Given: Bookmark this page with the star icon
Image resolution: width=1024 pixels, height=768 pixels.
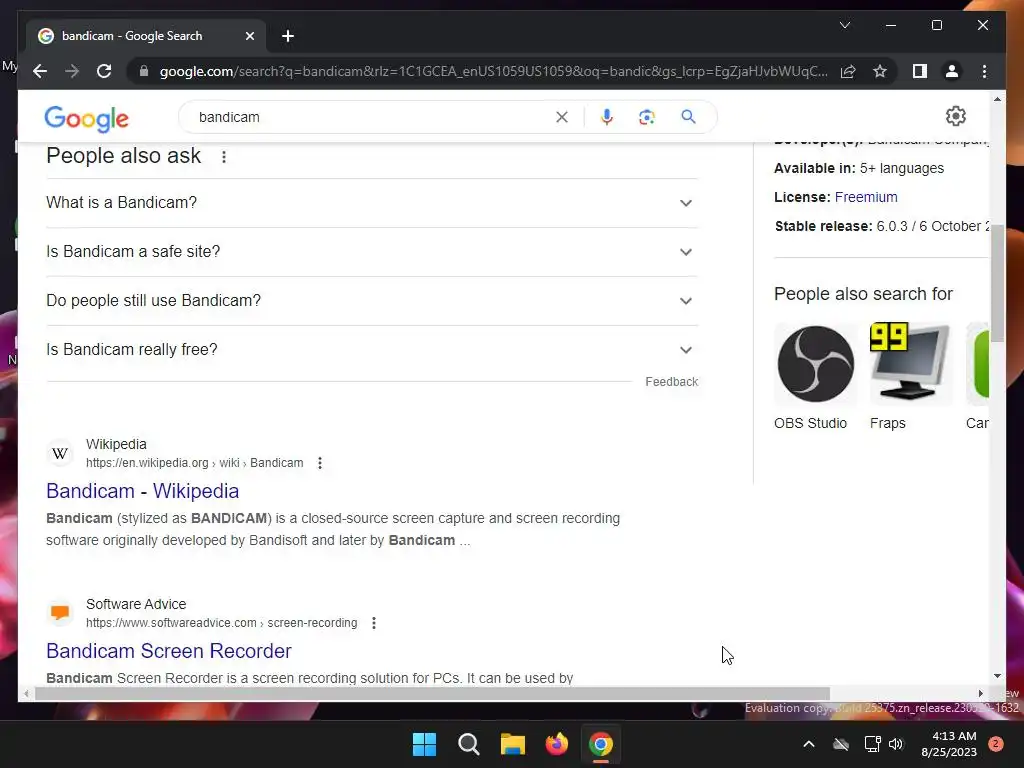Looking at the screenshot, I should click(x=880, y=71).
